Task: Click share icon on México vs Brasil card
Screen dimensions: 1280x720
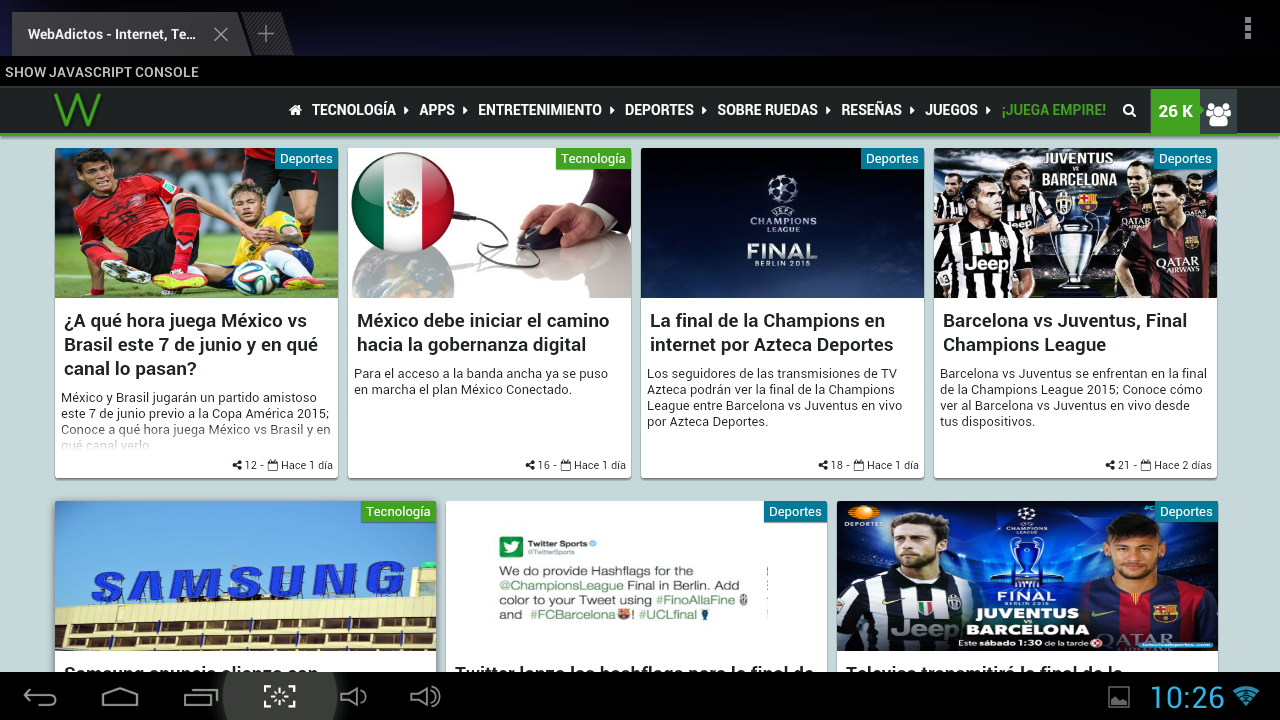Action: tap(237, 465)
